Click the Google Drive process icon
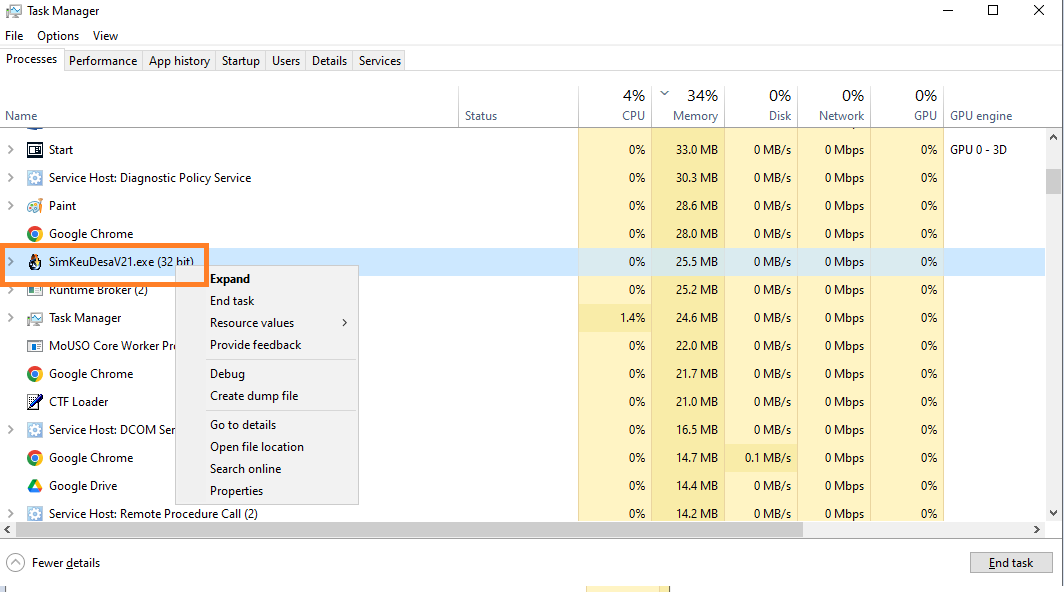This screenshot has height=592, width=1064. pyautogui.click(x=34, y=486)
